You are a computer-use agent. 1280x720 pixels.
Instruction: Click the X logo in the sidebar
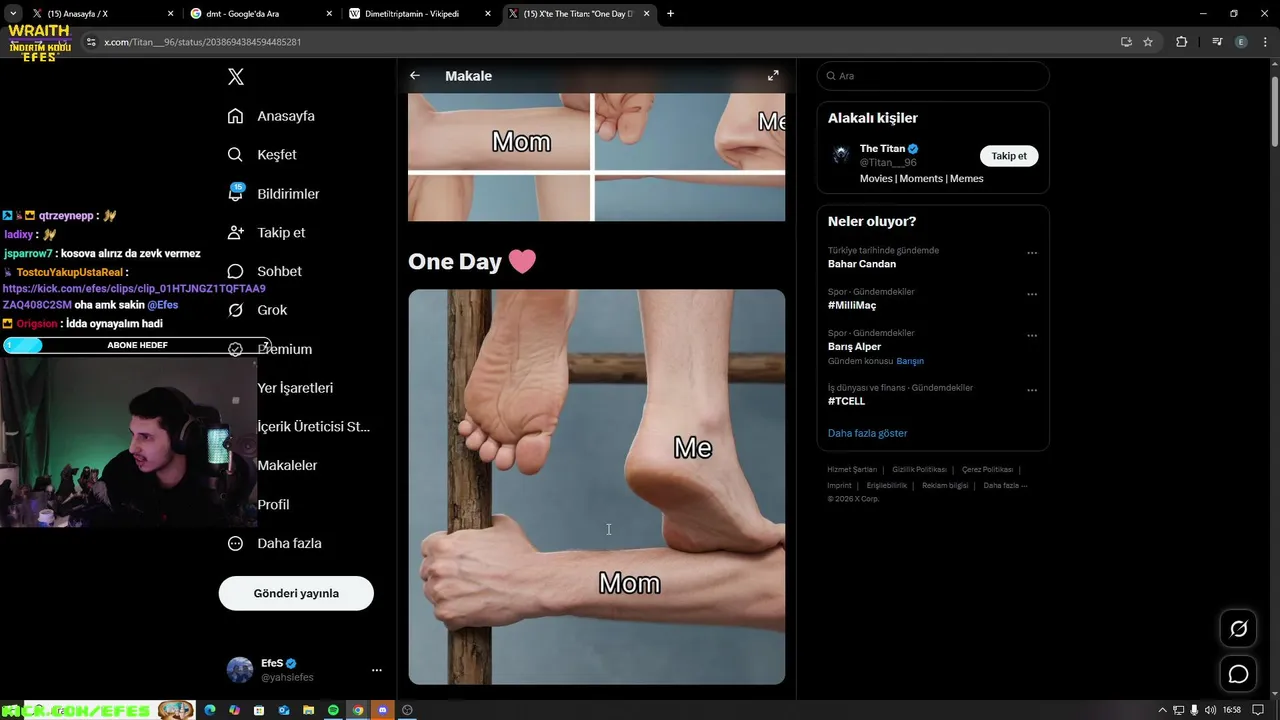236,77
